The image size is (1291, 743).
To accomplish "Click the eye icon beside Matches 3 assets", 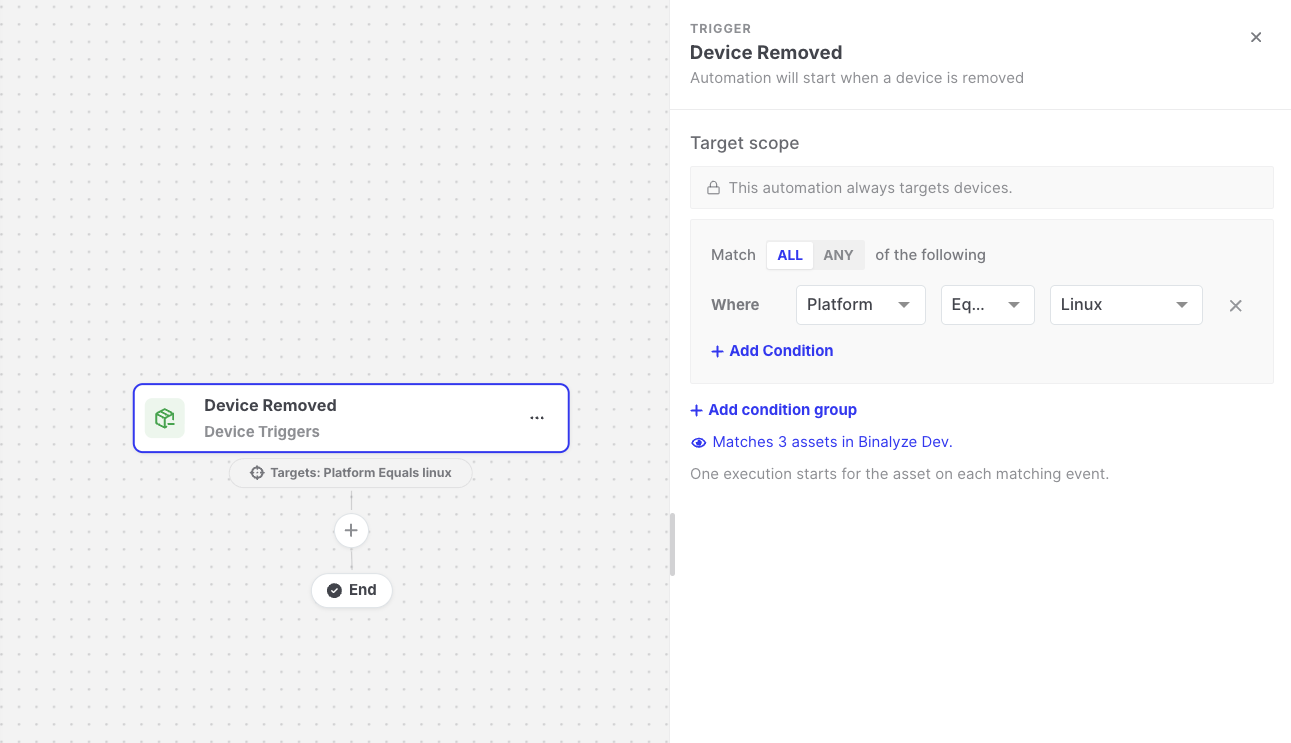I will pos(699,442).
